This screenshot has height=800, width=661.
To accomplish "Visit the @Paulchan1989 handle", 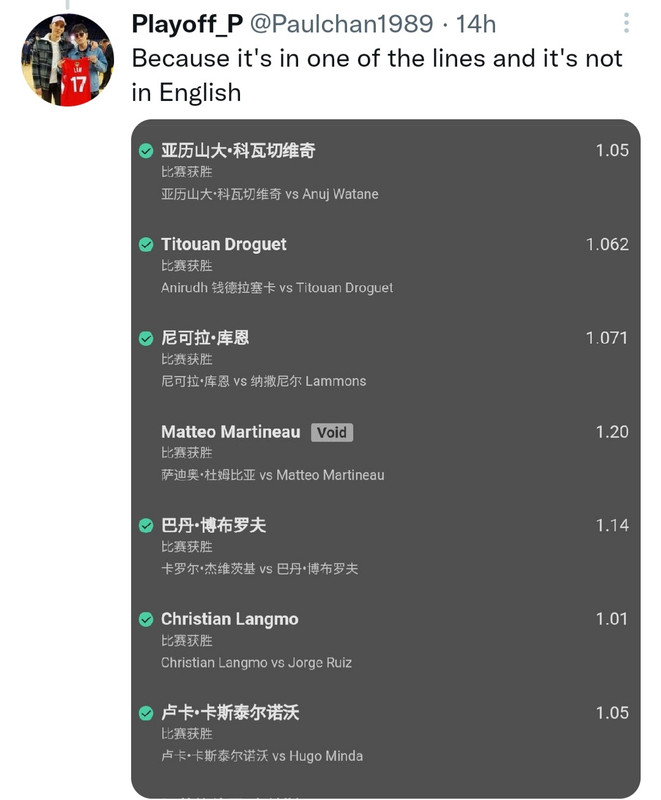I will [x=341, y=24].
